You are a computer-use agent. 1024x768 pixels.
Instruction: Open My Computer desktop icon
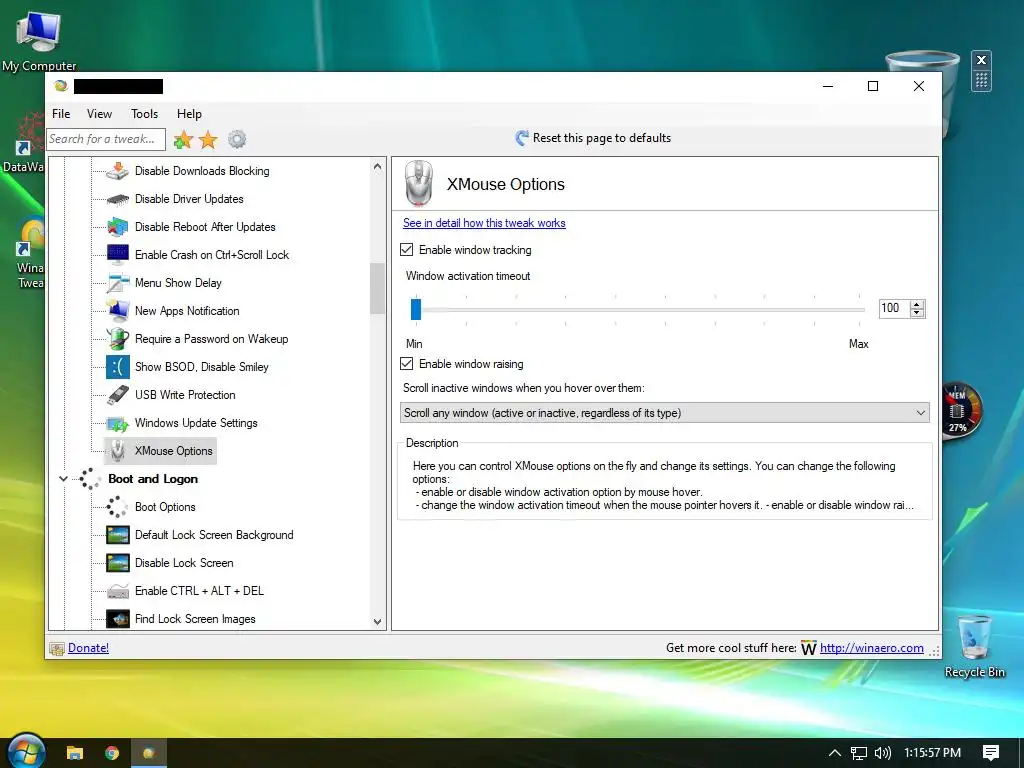point(39,39)
